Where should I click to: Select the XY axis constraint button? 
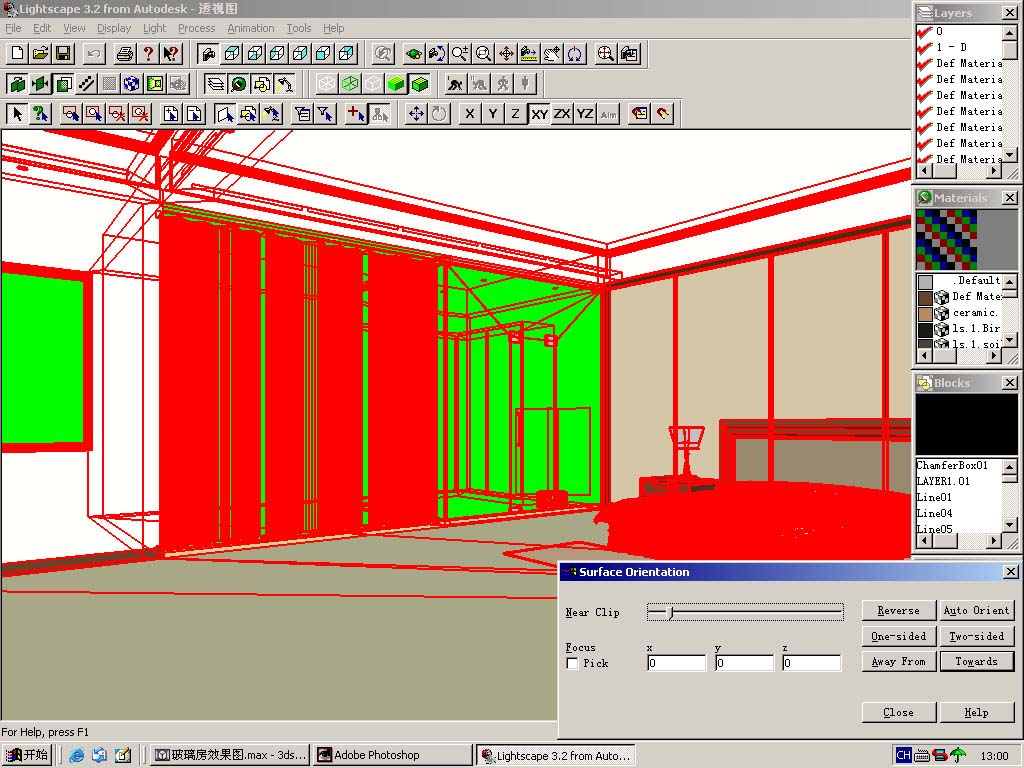[x=539, y=114]
